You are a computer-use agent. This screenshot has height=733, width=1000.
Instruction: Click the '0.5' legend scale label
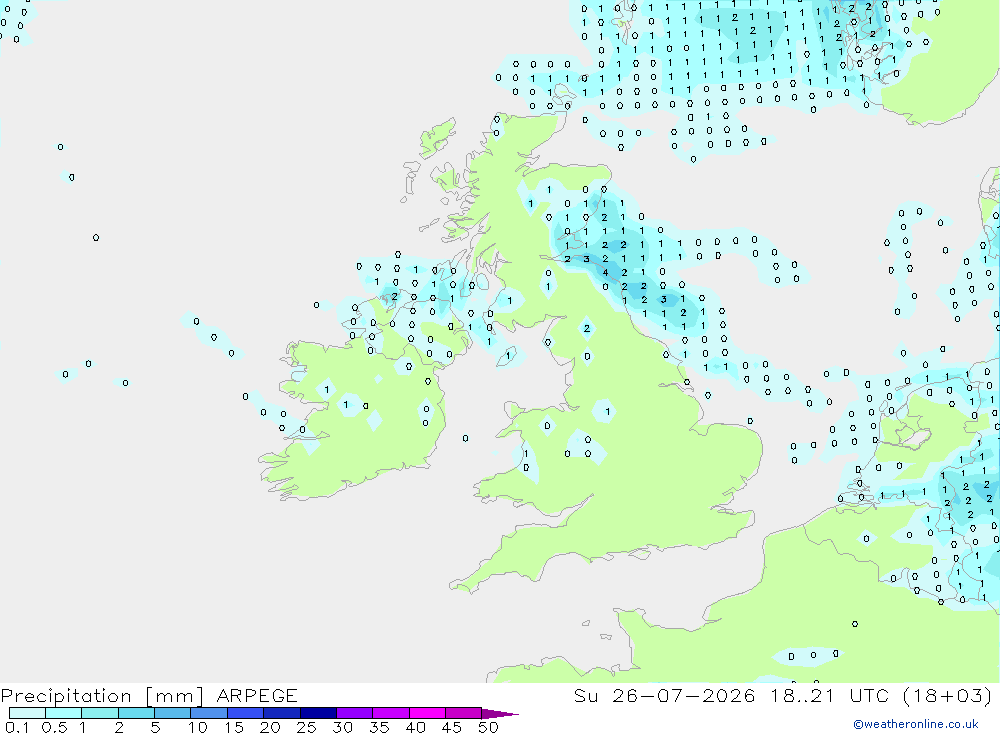(54, 727)
